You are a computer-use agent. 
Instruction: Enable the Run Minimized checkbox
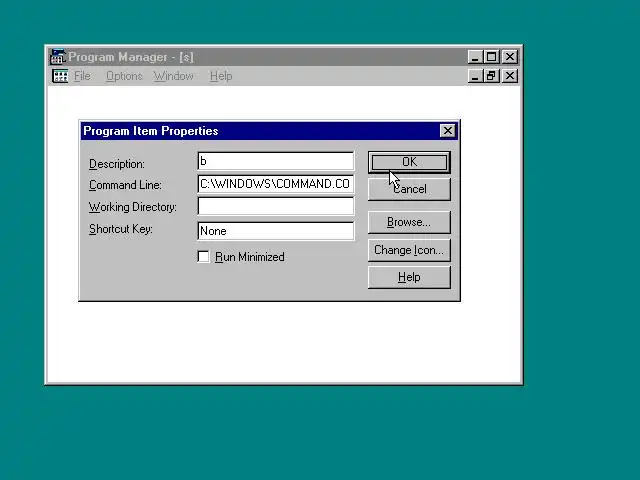[203, 257]
